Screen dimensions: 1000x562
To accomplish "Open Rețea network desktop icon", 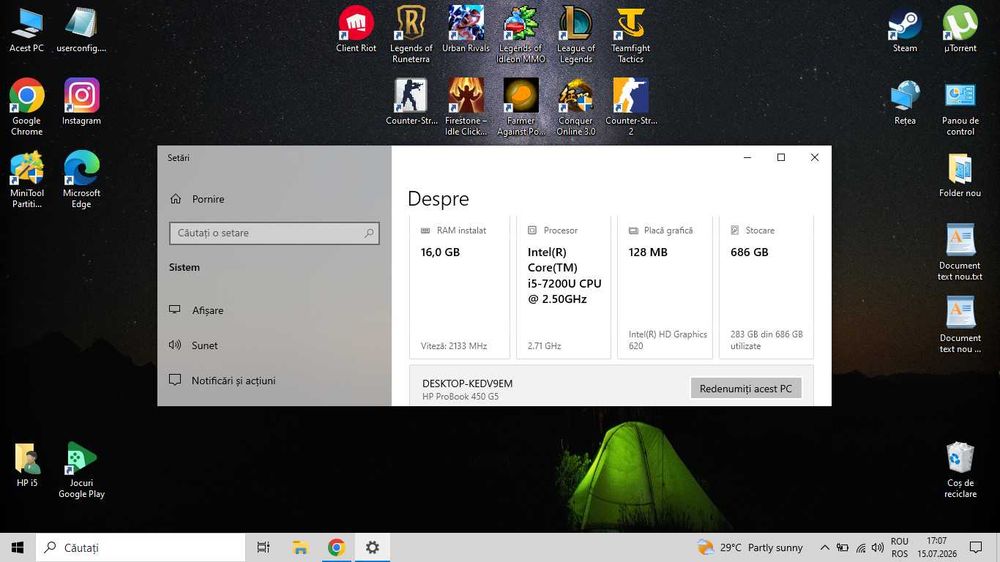I will (x=905, y=101).
